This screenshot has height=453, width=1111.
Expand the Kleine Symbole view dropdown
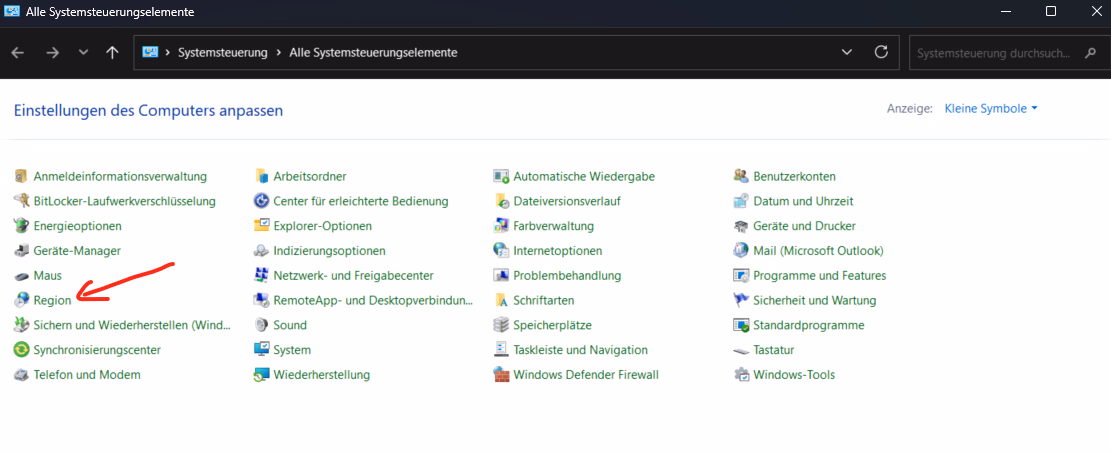click(991, 108)
